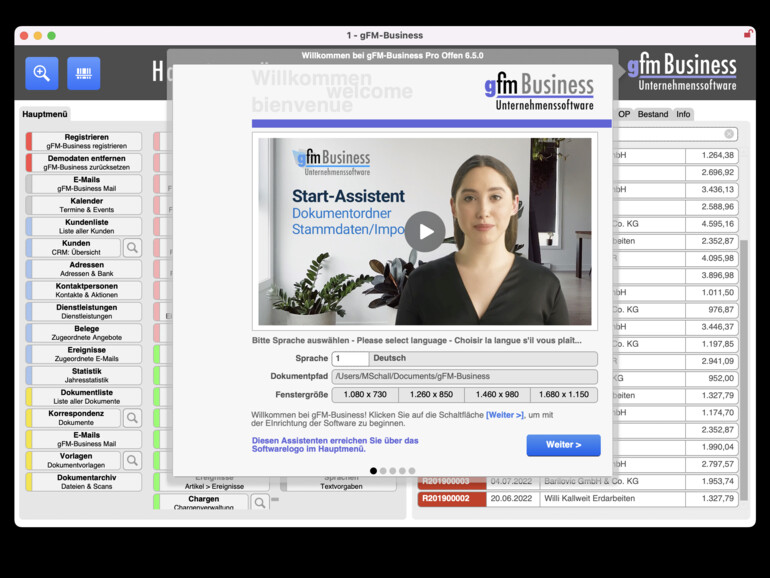Switch to the Info tab
This screenshot has height=578, width=770.
click(x=683, y=114)
